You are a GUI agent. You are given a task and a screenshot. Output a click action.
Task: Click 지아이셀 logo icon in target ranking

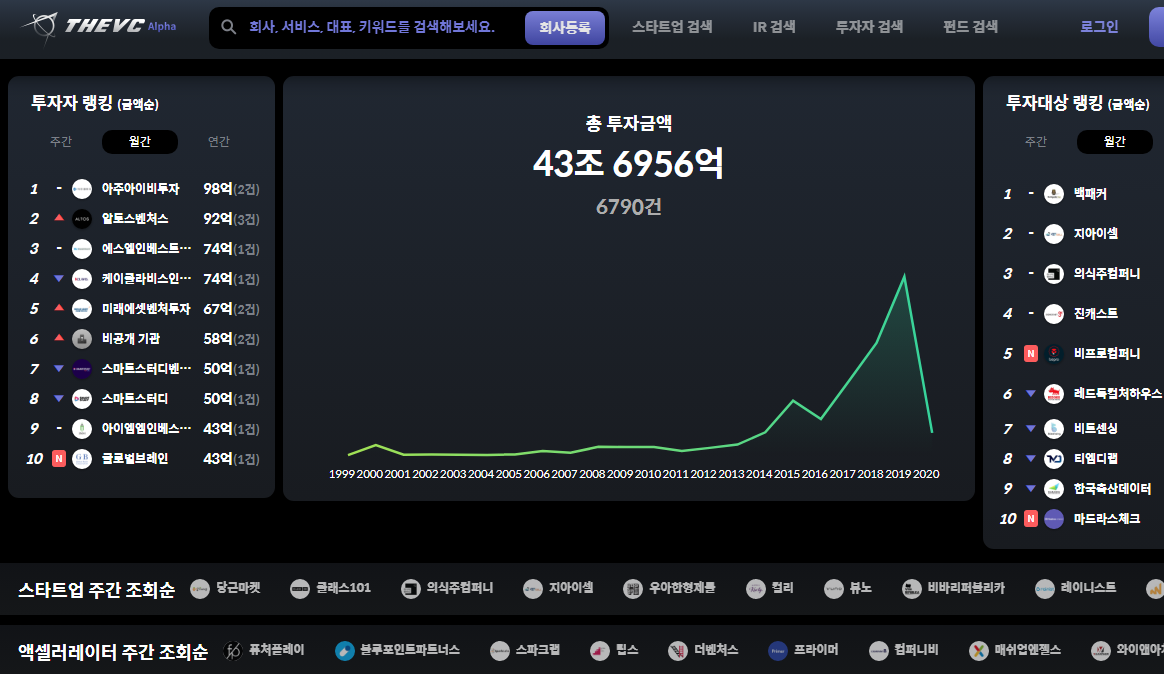click(1054, 234)
